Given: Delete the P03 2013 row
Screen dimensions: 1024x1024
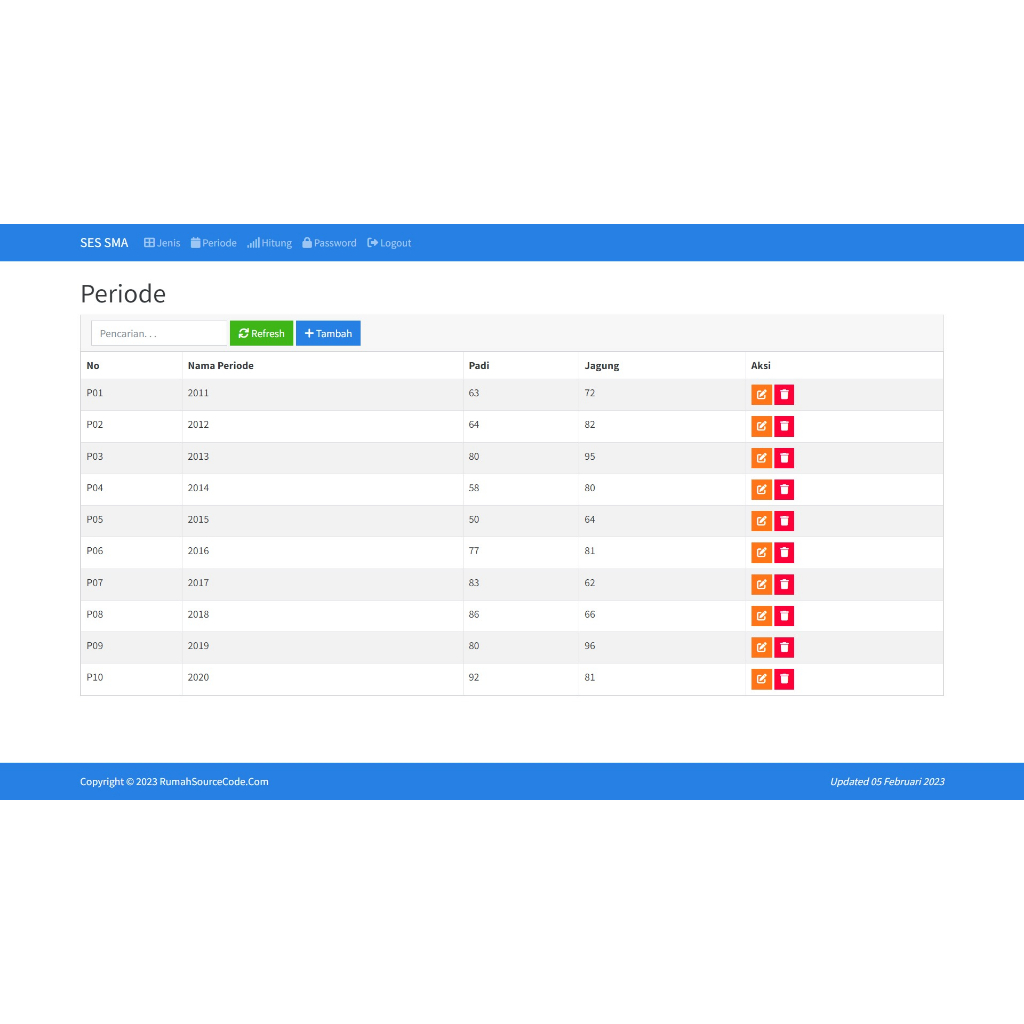Looking at the screenshot, I should pyautogui.click(x=784, y=458).
